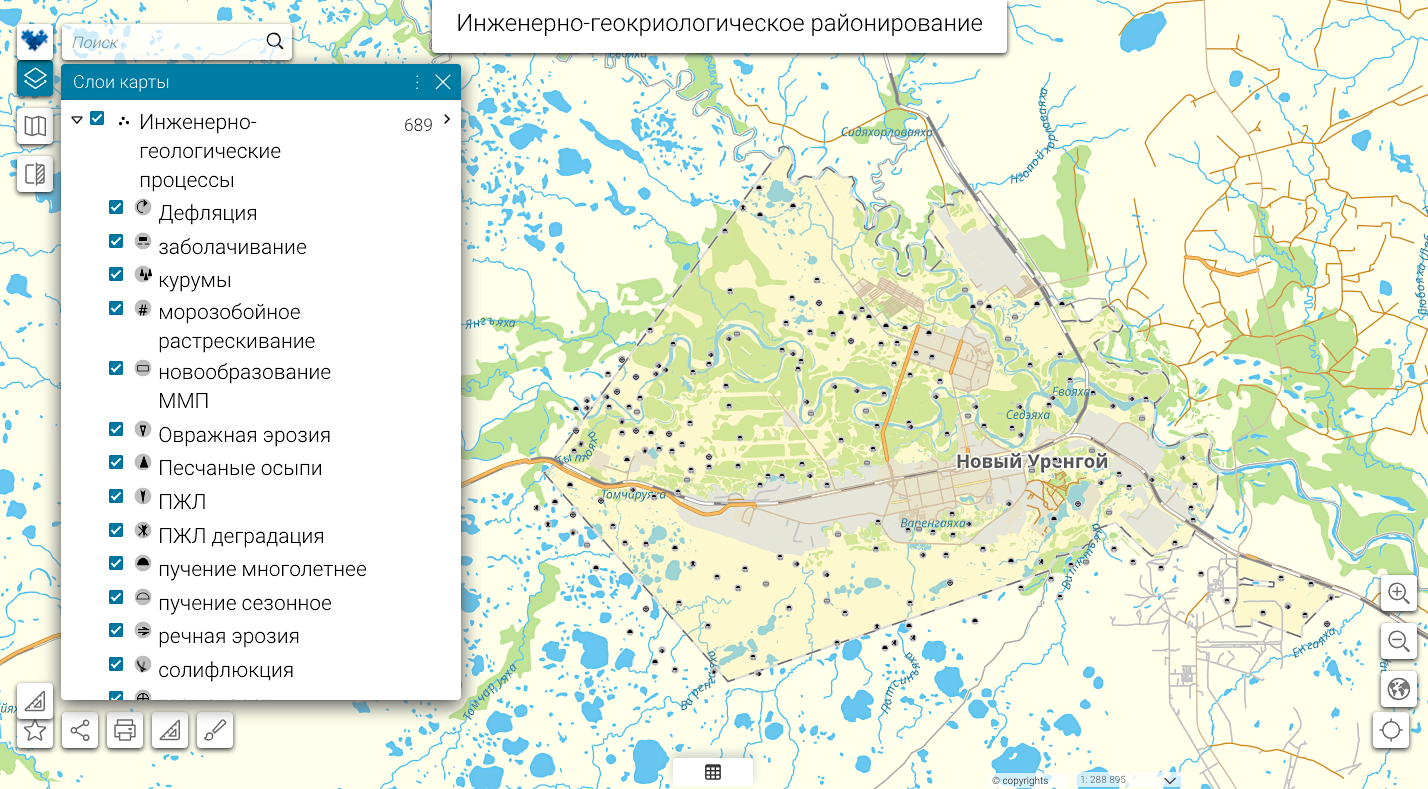This screenshot has width=1428, height=789.
Task: Uncheck the Дефляция layer checkbox
Action: coord(116,208)
